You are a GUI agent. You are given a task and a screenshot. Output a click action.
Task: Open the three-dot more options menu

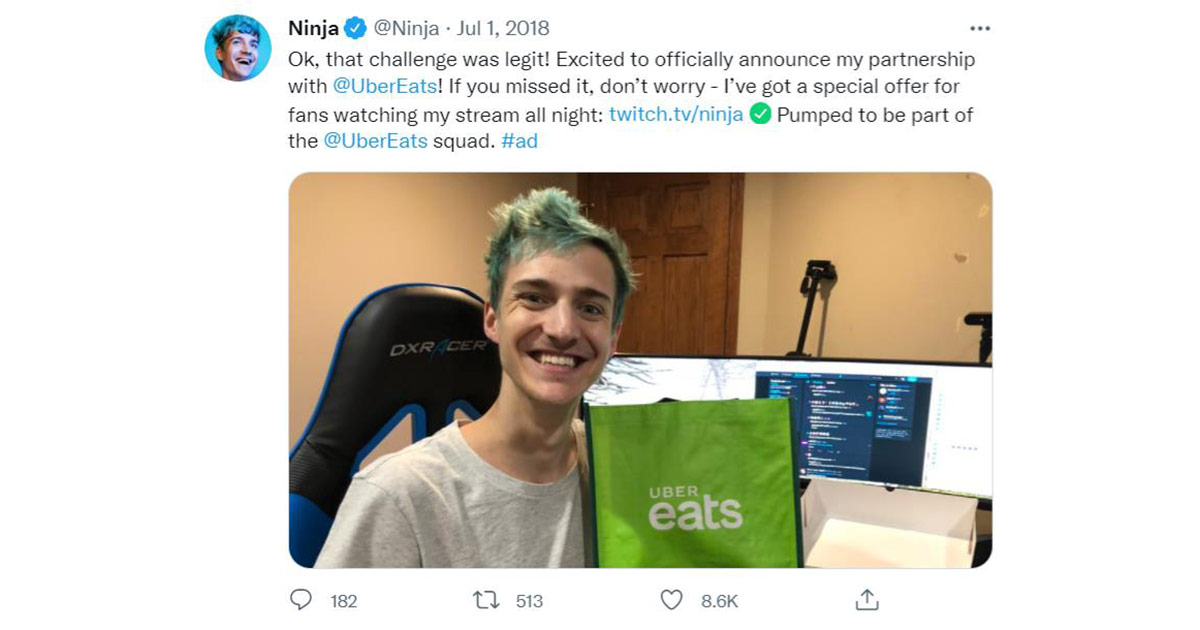tap(981, 28)
